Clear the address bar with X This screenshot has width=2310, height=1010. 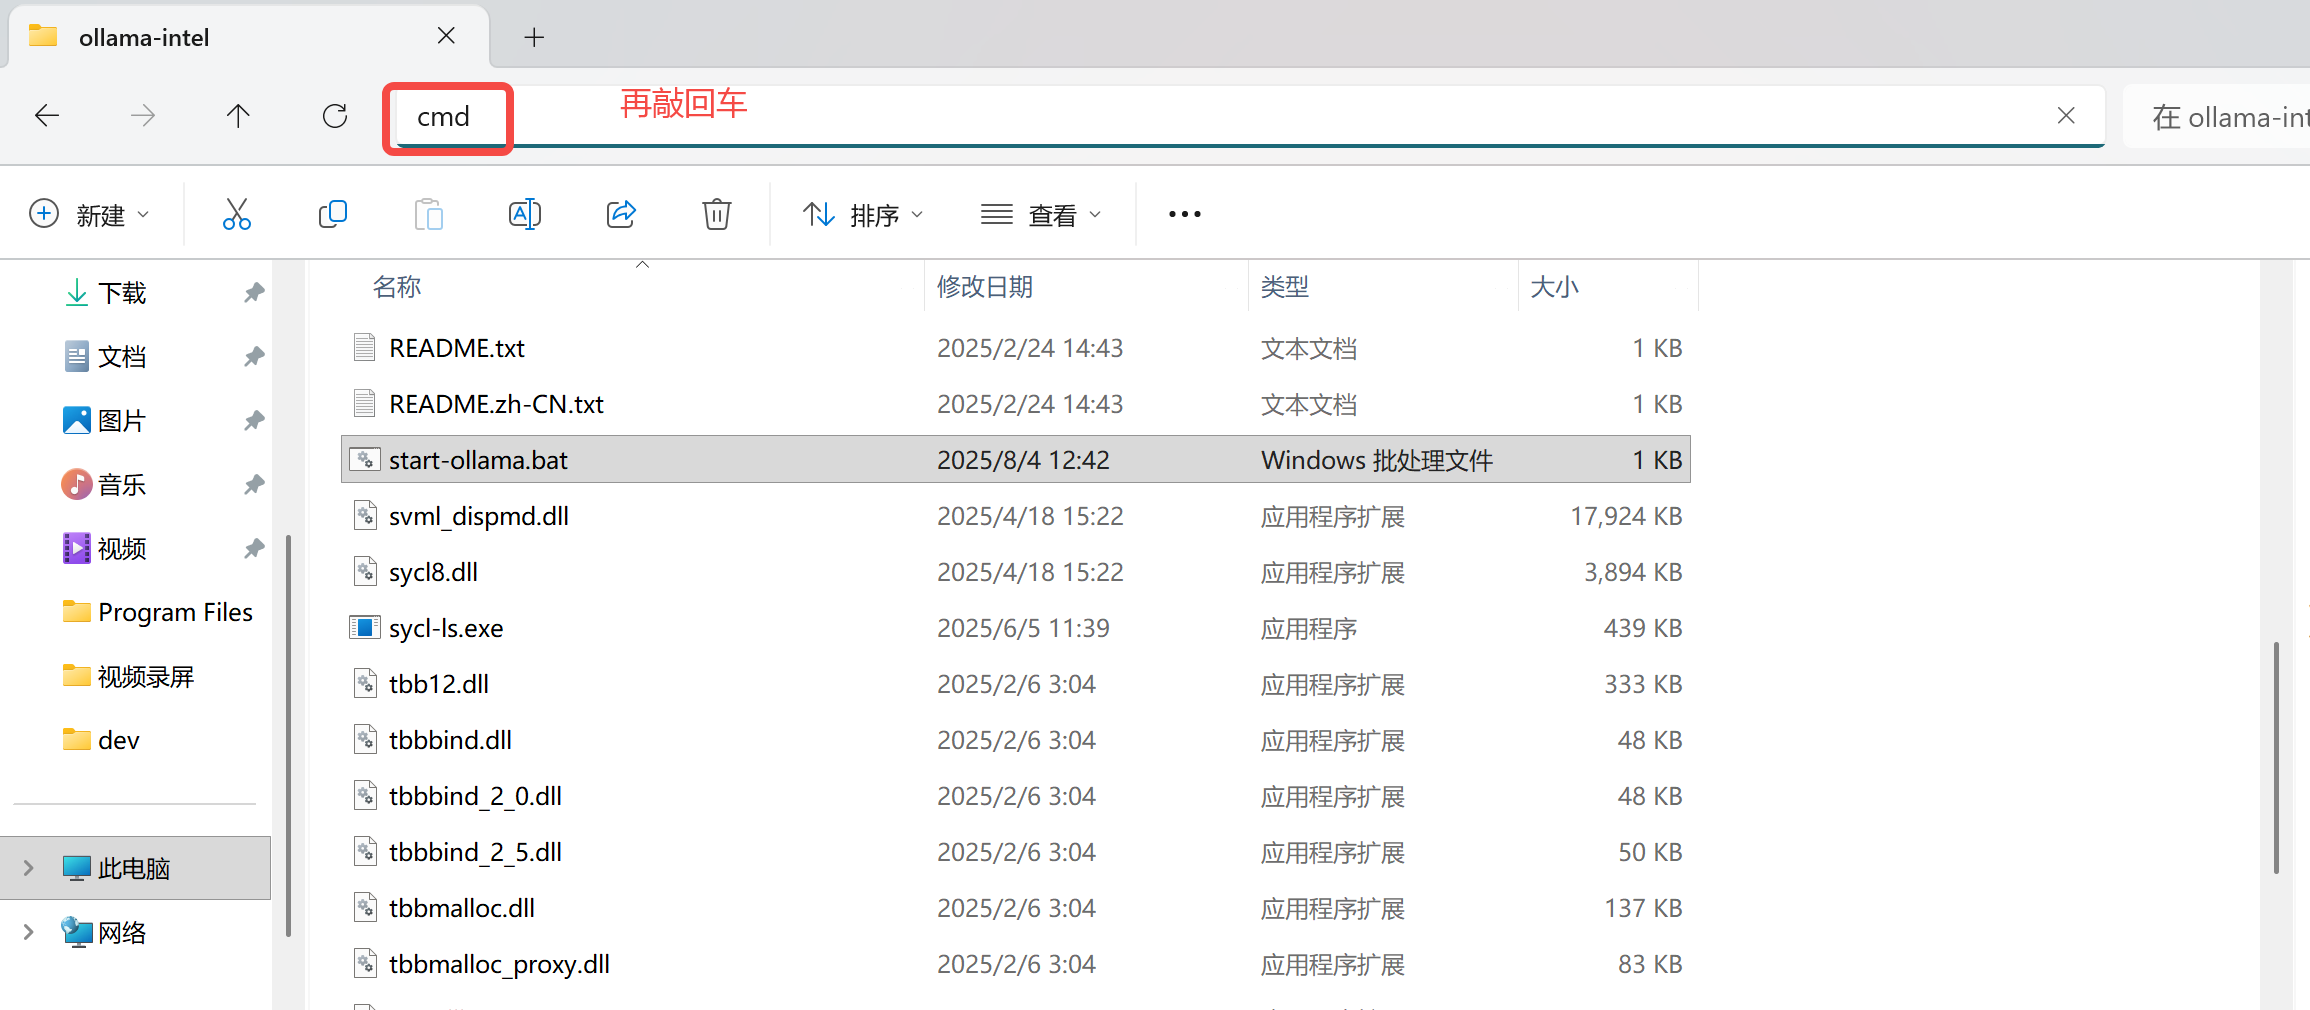2066,116
